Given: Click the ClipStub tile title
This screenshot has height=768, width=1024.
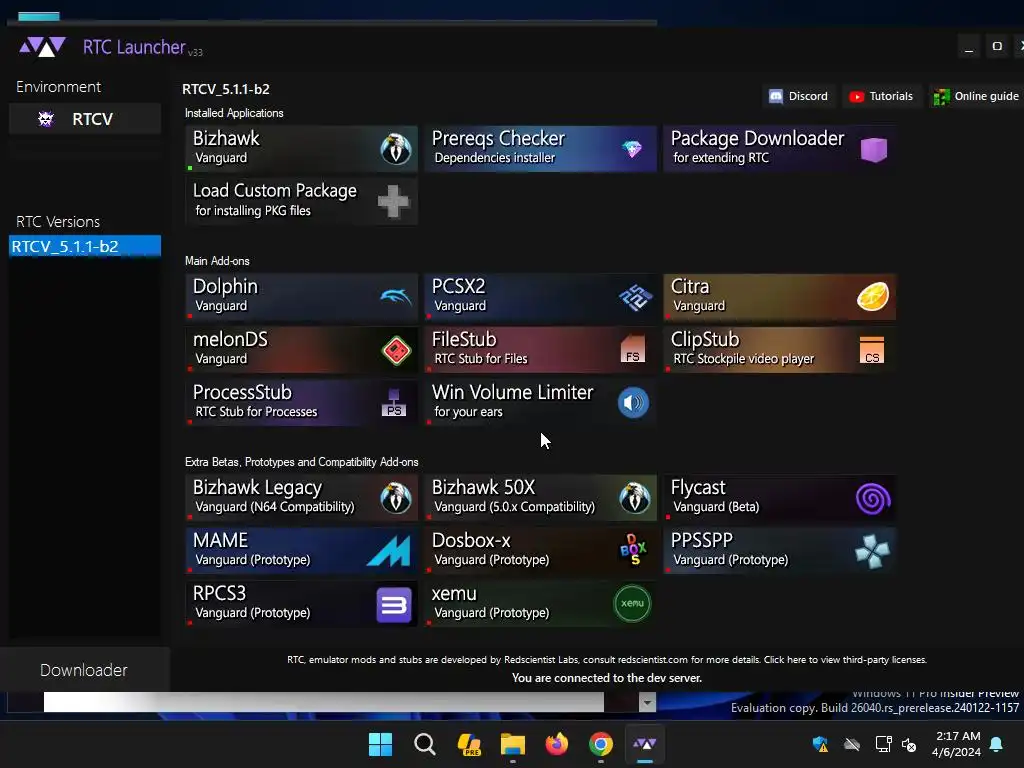Looking at the screenshot, I should click(x=705, y=340).
